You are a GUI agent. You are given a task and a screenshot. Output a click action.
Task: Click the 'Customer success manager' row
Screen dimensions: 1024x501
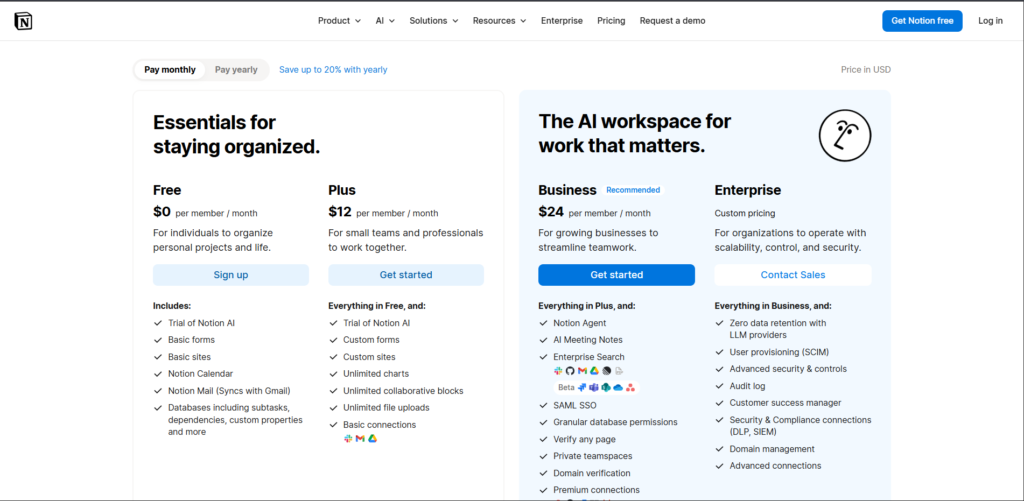click(786, 403)
